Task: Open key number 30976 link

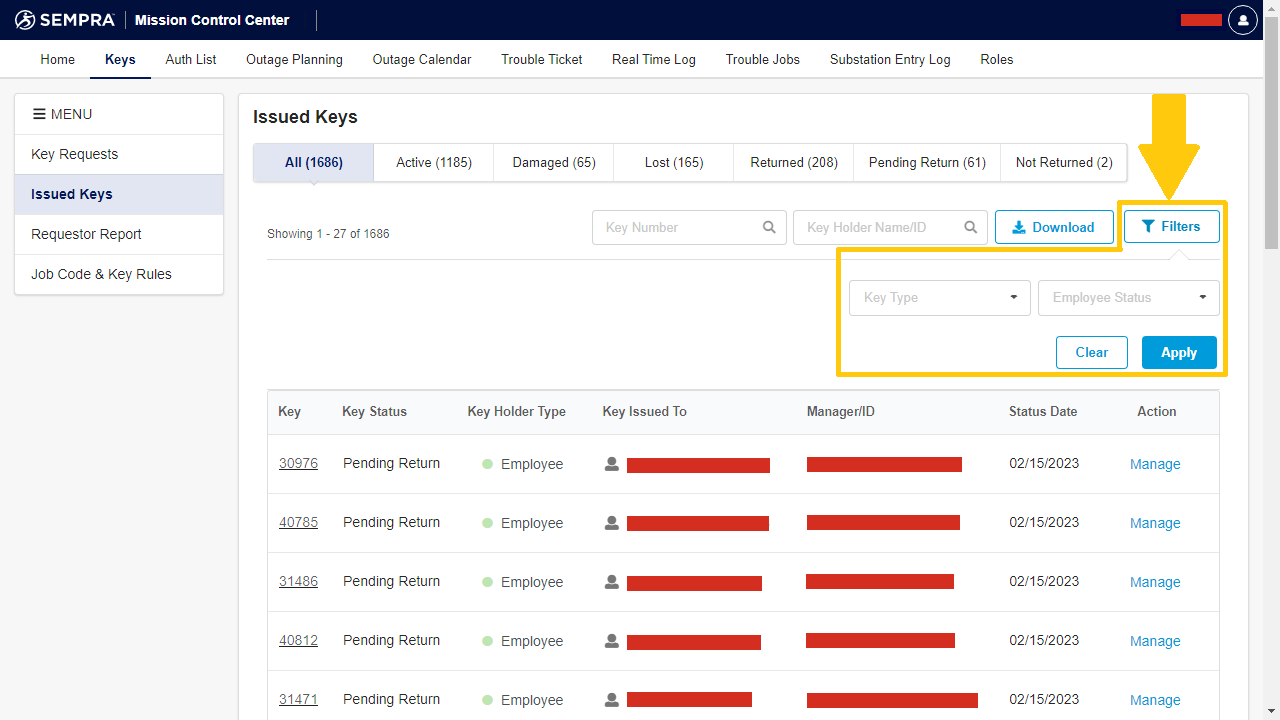Action: pos(298,464)
